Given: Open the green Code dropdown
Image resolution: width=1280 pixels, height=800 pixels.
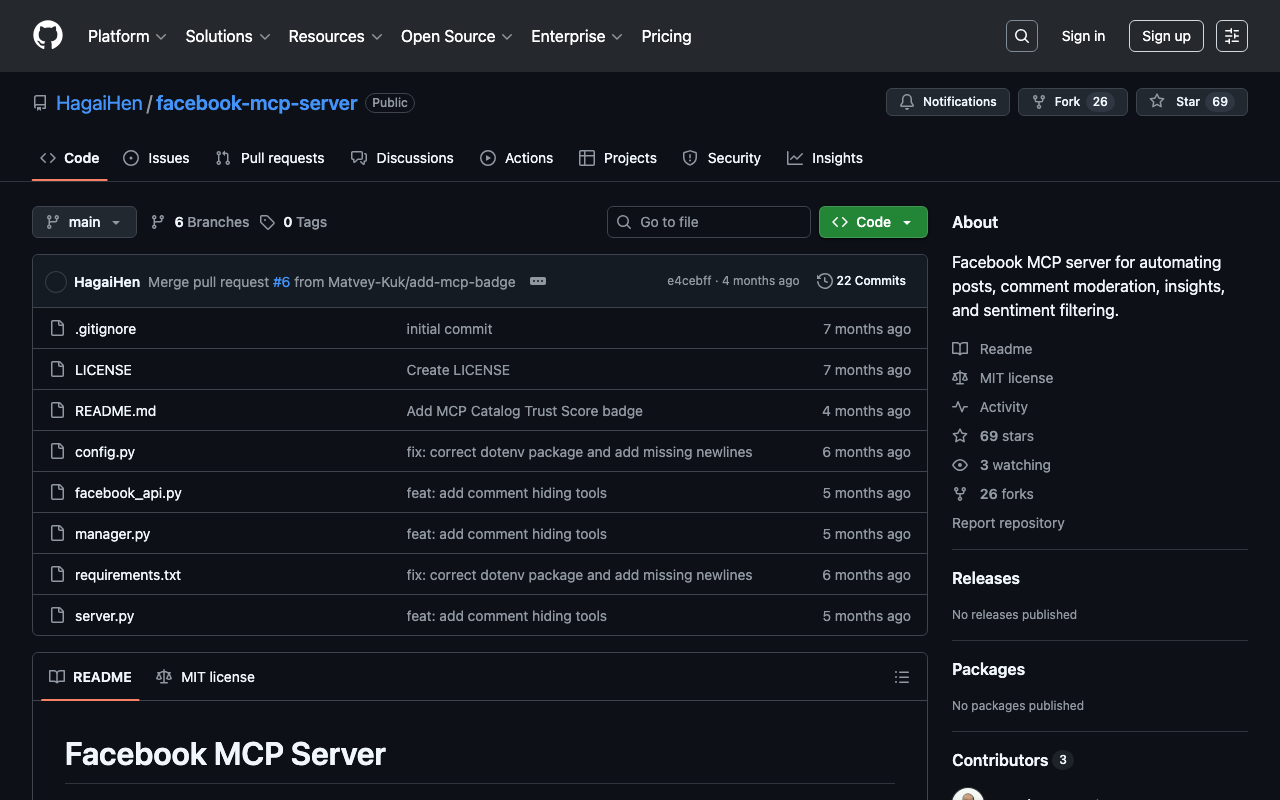Looking at the screenshot, I should 872,222.
